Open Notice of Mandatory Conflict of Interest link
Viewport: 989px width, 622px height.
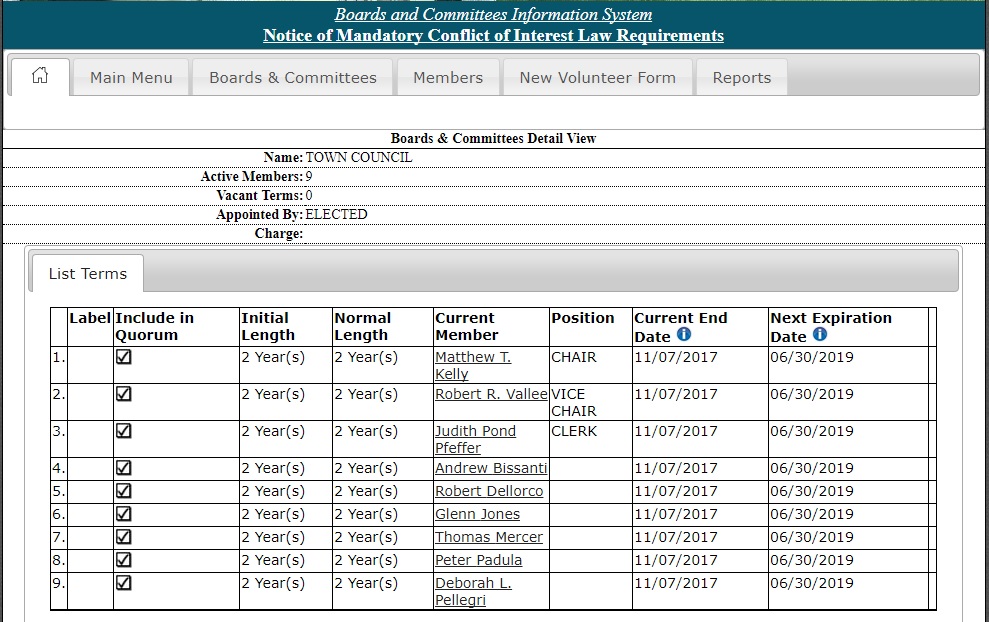click(x=493, y=35)
